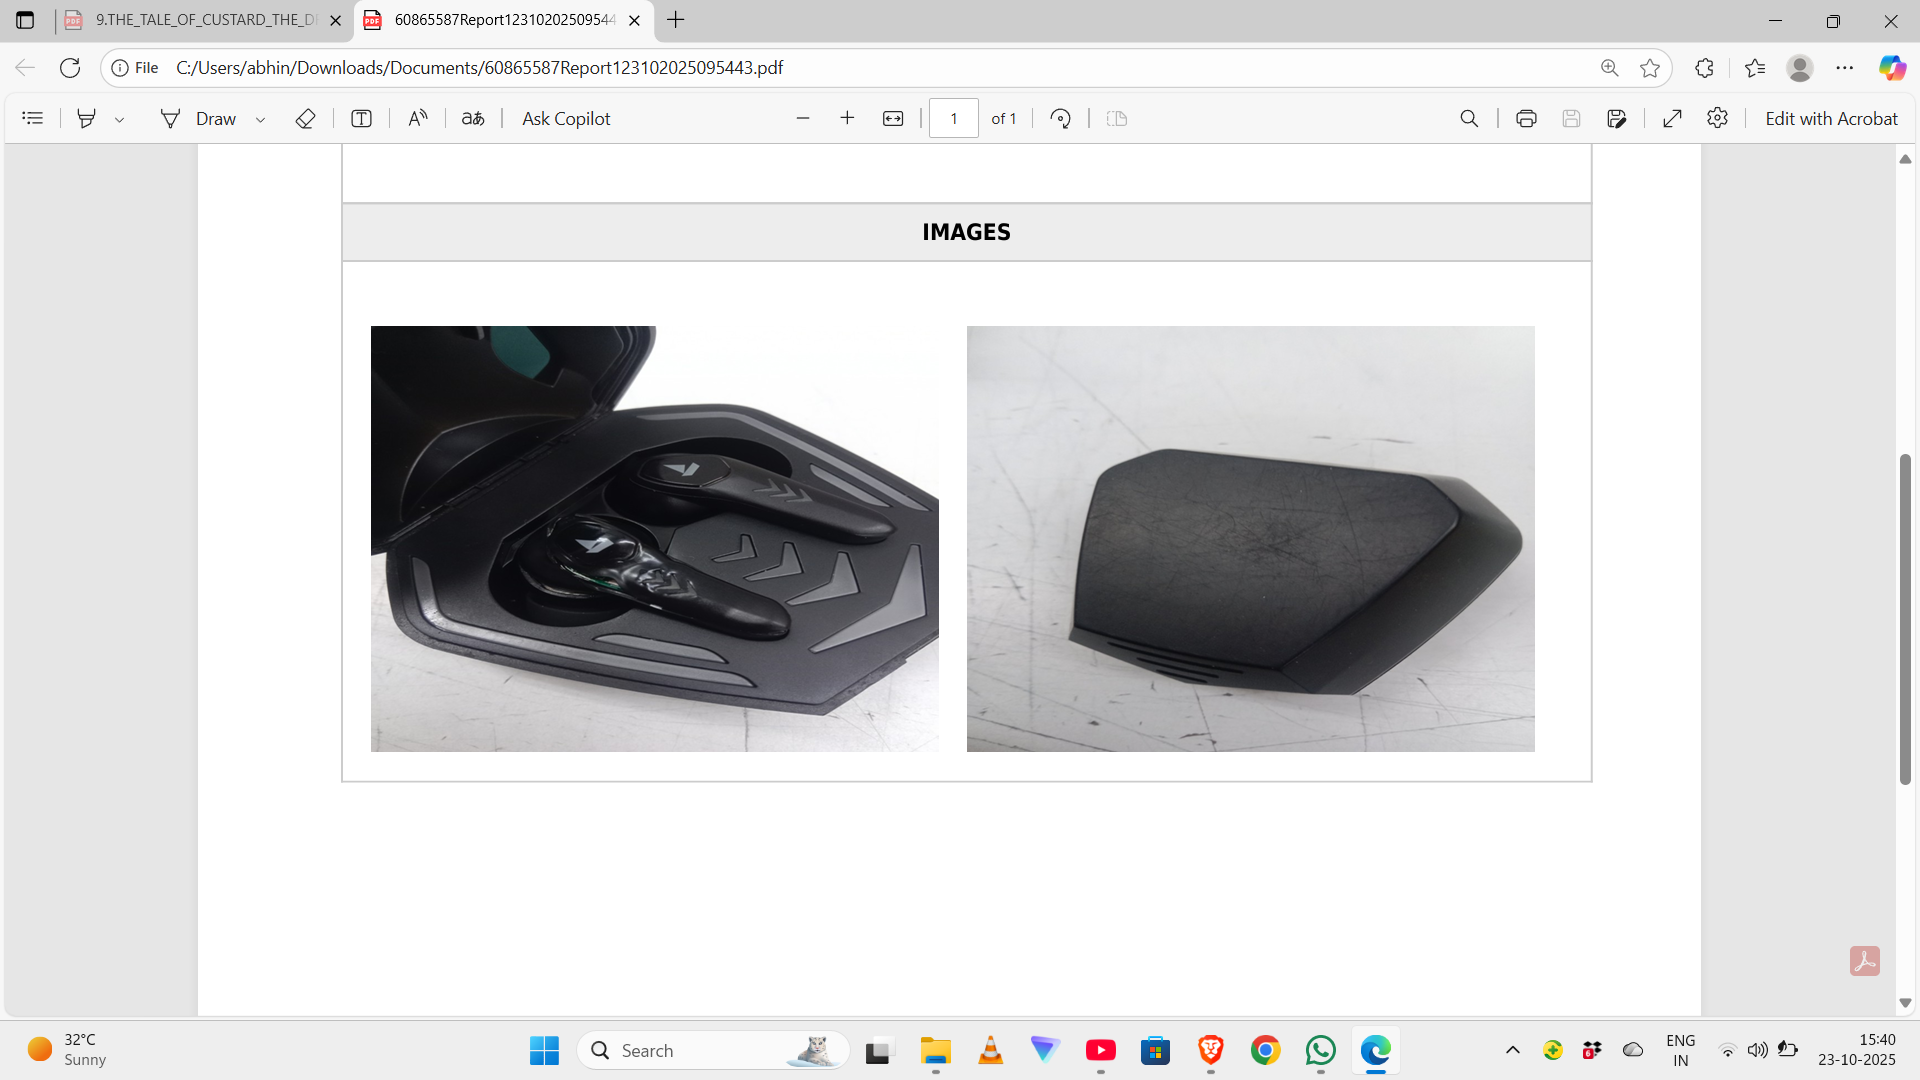Activate the Draw tool
Screen dimensions: 1920x1080
[198, 118]
